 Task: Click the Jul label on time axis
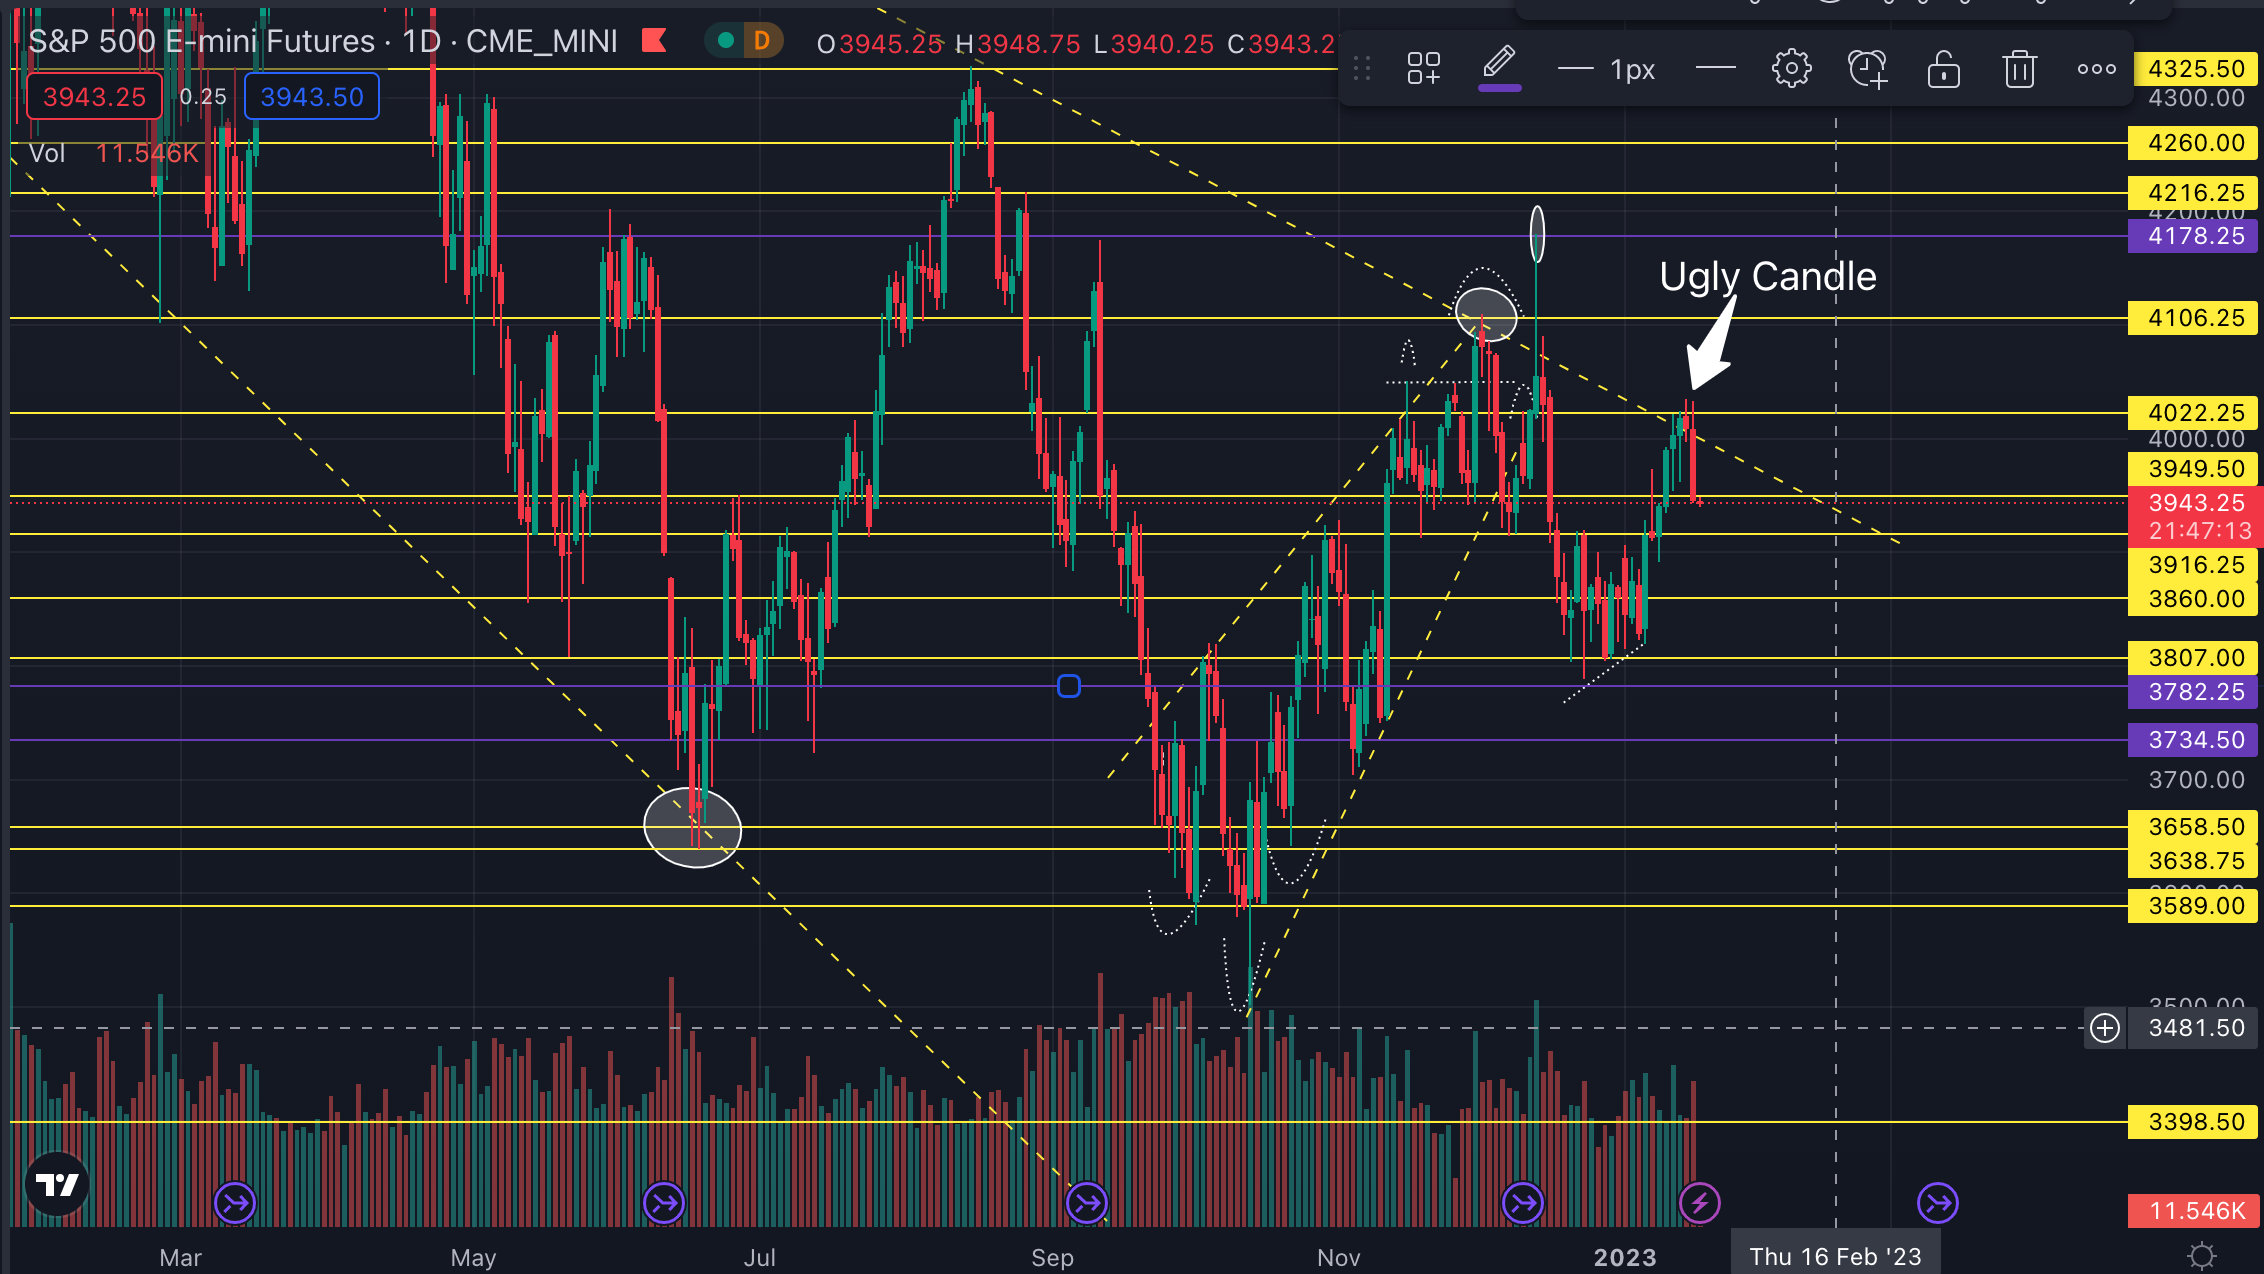click(x=760, y=1257)
